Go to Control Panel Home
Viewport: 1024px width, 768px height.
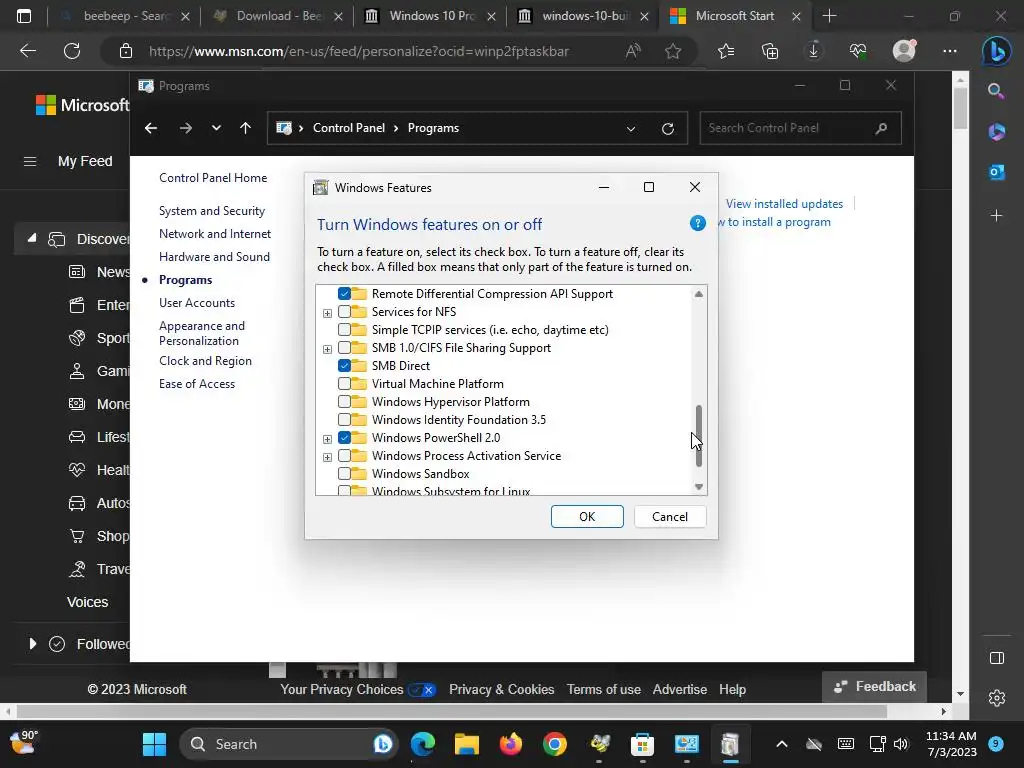point(213,178)
